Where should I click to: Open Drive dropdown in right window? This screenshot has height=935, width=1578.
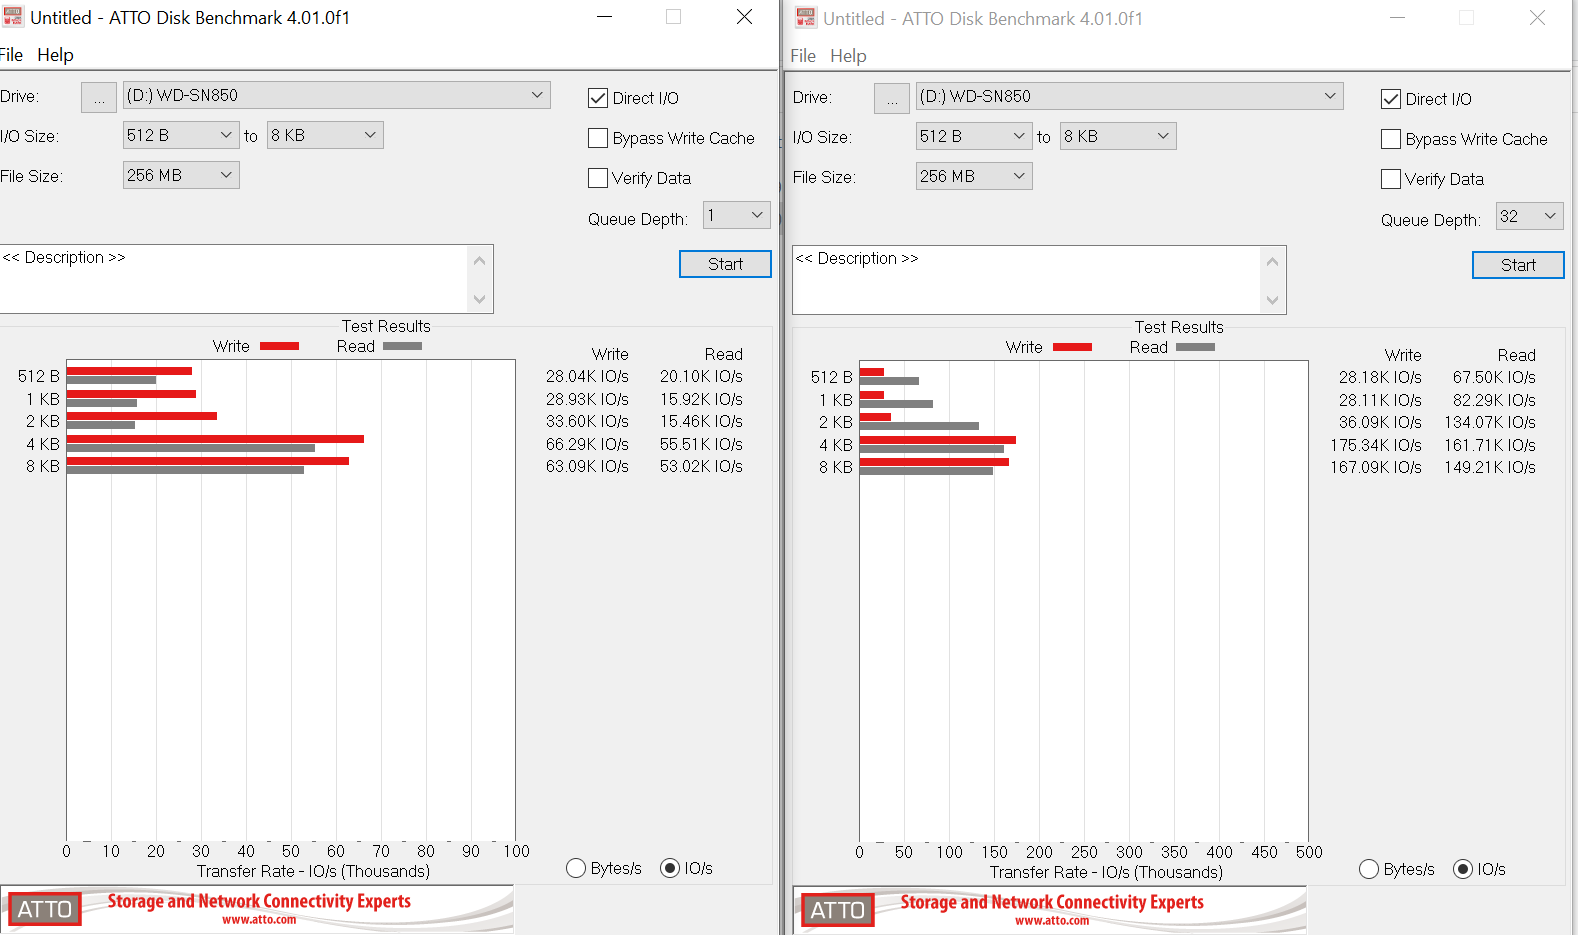[x=1130, y=96]
